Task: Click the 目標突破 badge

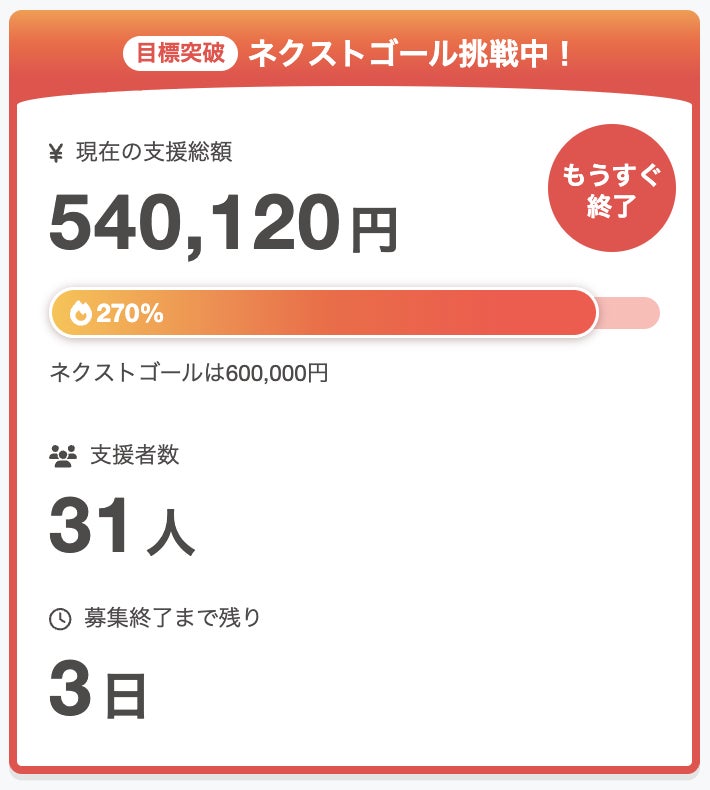Action: 180,53
